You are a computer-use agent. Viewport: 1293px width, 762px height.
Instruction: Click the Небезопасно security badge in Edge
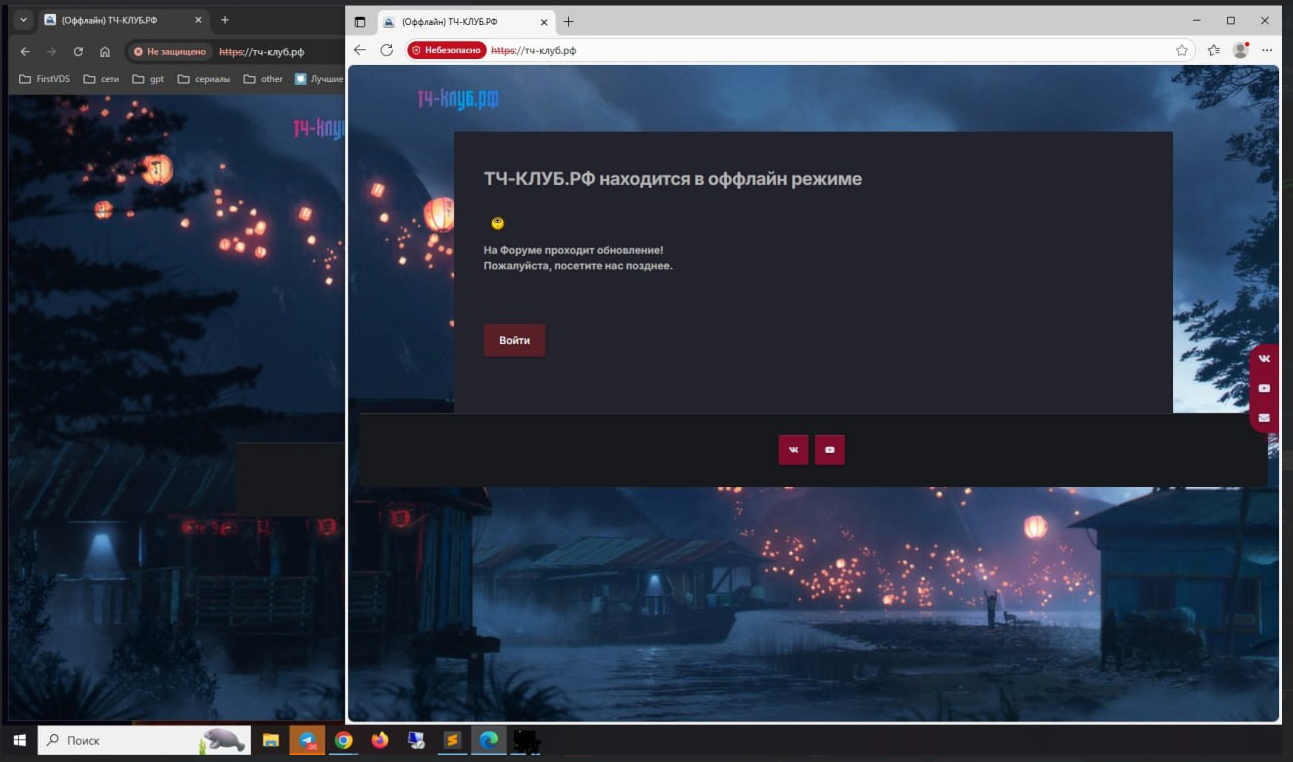(447, 50)
